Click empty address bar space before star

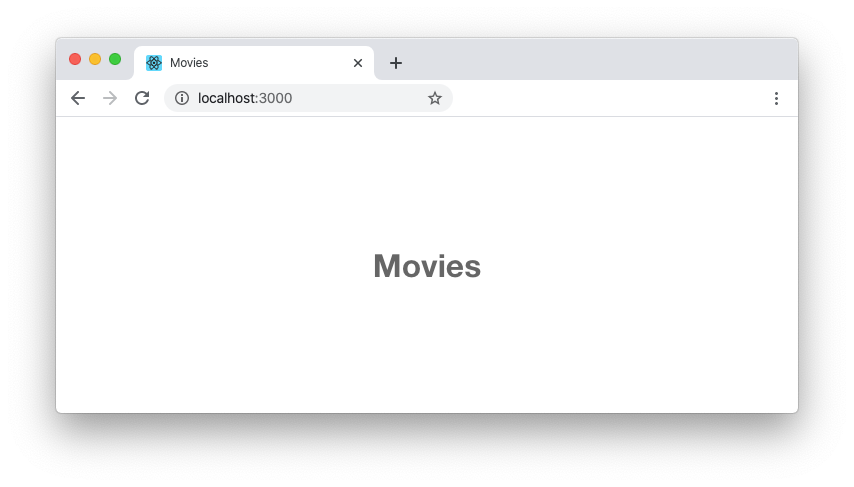coord(359,98)
